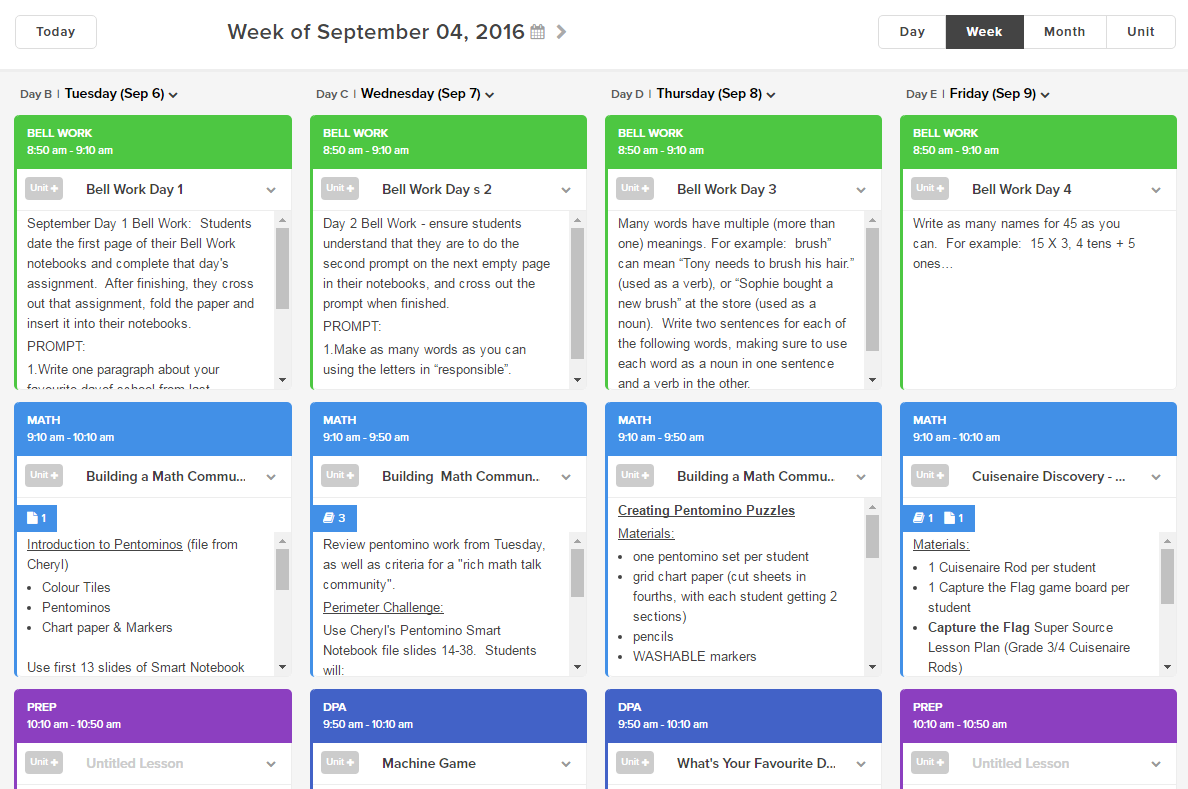
Task: Open the calendar picker beside the week title
Action: (537, 31)
